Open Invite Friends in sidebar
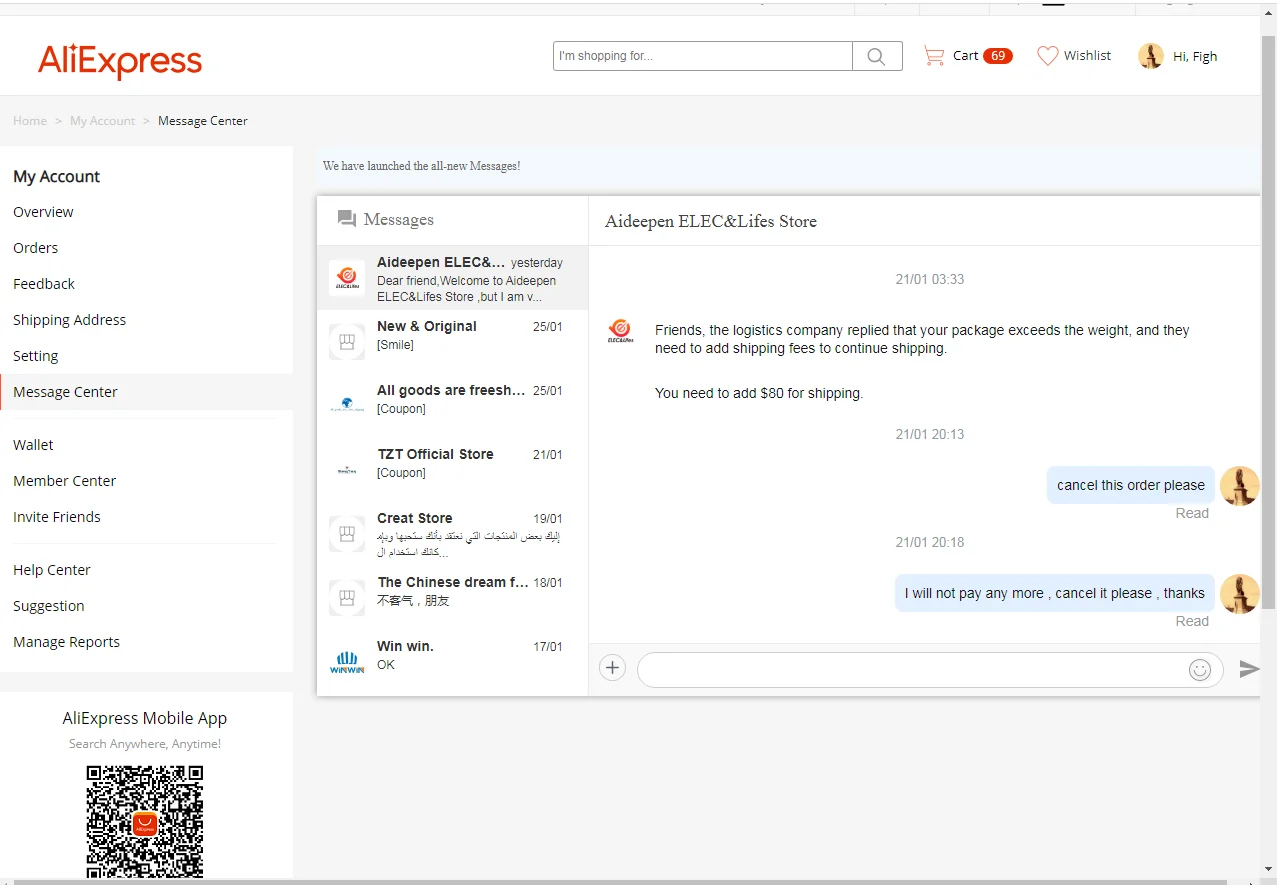 [x=56, y=517]
